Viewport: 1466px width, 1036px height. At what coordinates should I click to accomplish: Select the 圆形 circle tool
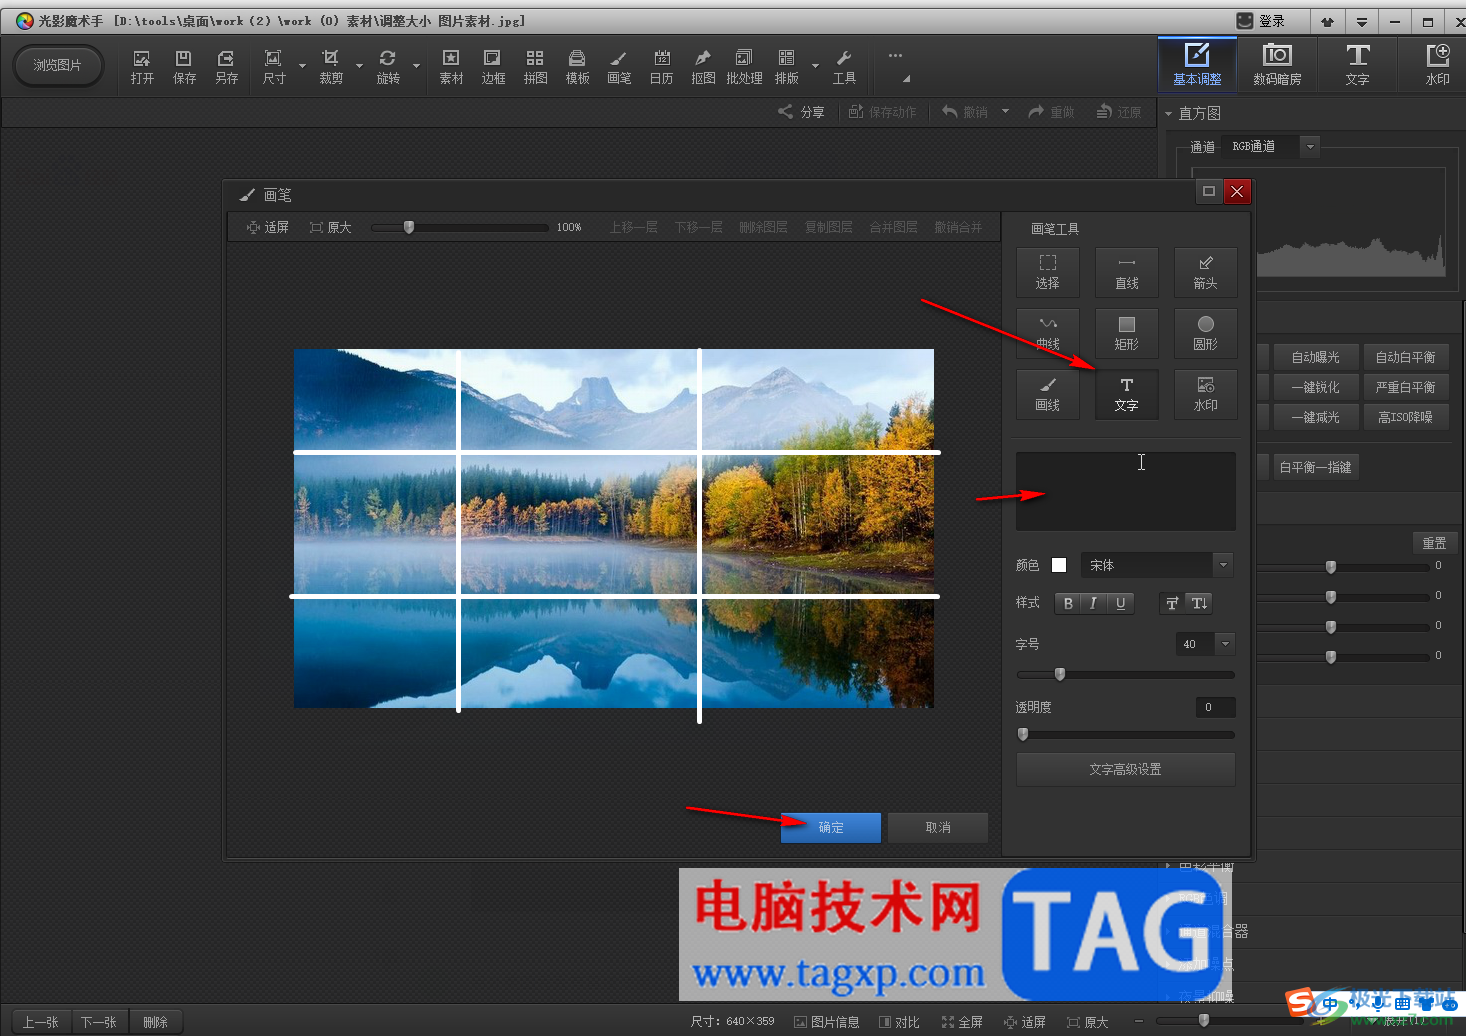coord(1205,333)
